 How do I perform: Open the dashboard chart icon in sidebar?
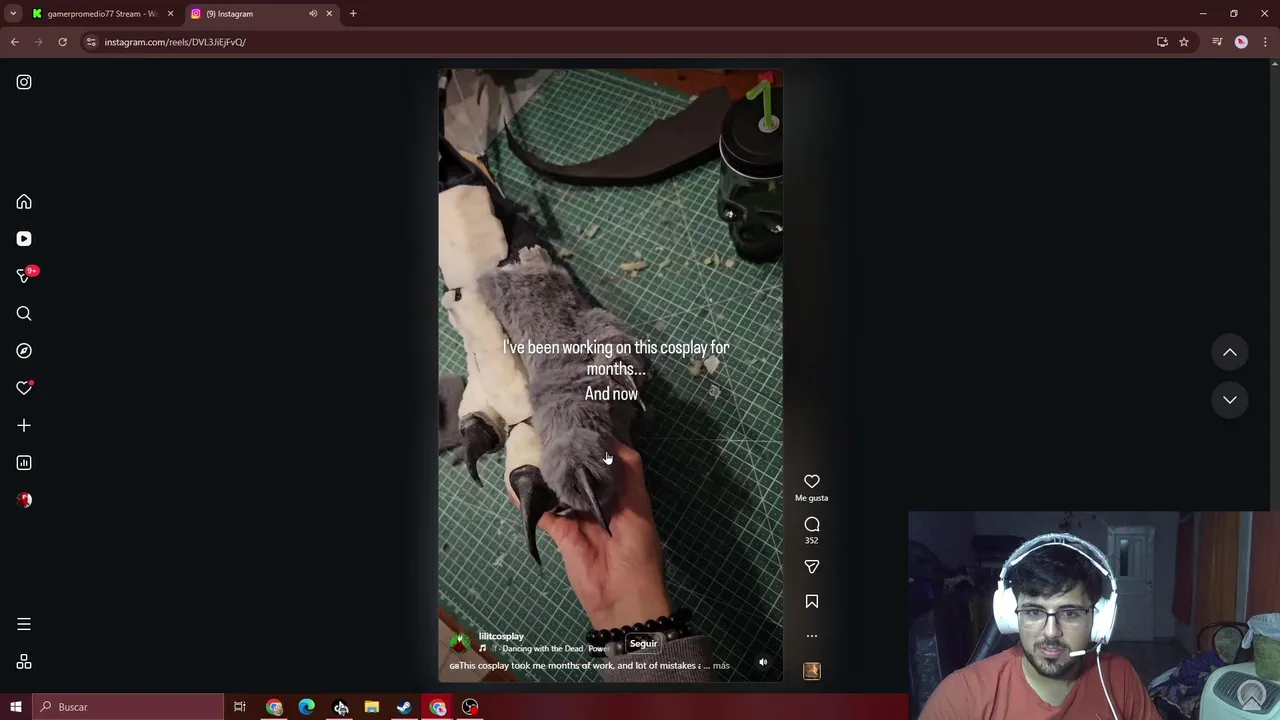[x=24, y=463]
